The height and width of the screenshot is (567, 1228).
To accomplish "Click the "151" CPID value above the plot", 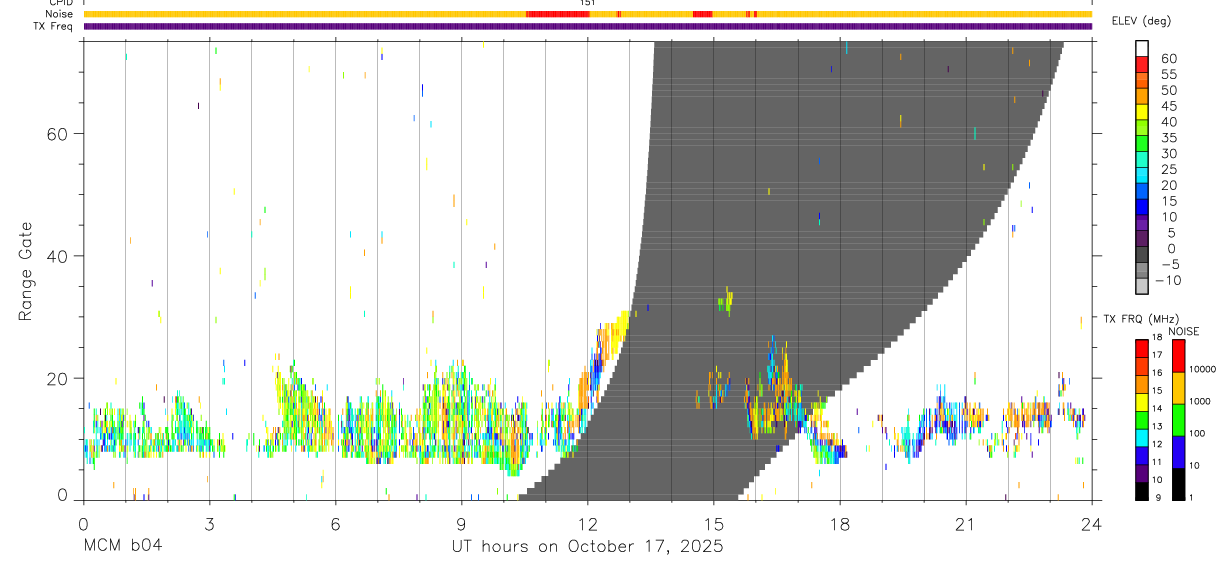I will (x=588, y=3).
